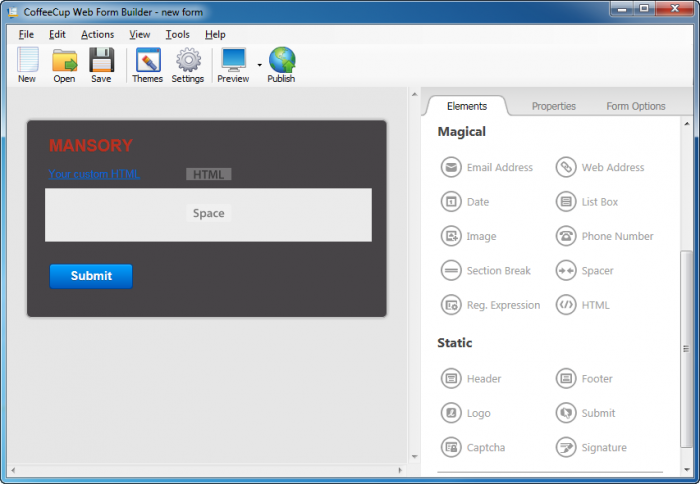Open the Tools menu
700x484 pixels.
[177, 34]
